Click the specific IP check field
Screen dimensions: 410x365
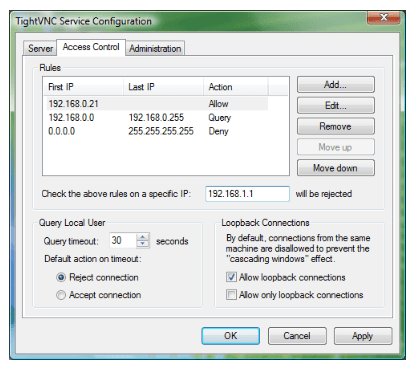247,194
